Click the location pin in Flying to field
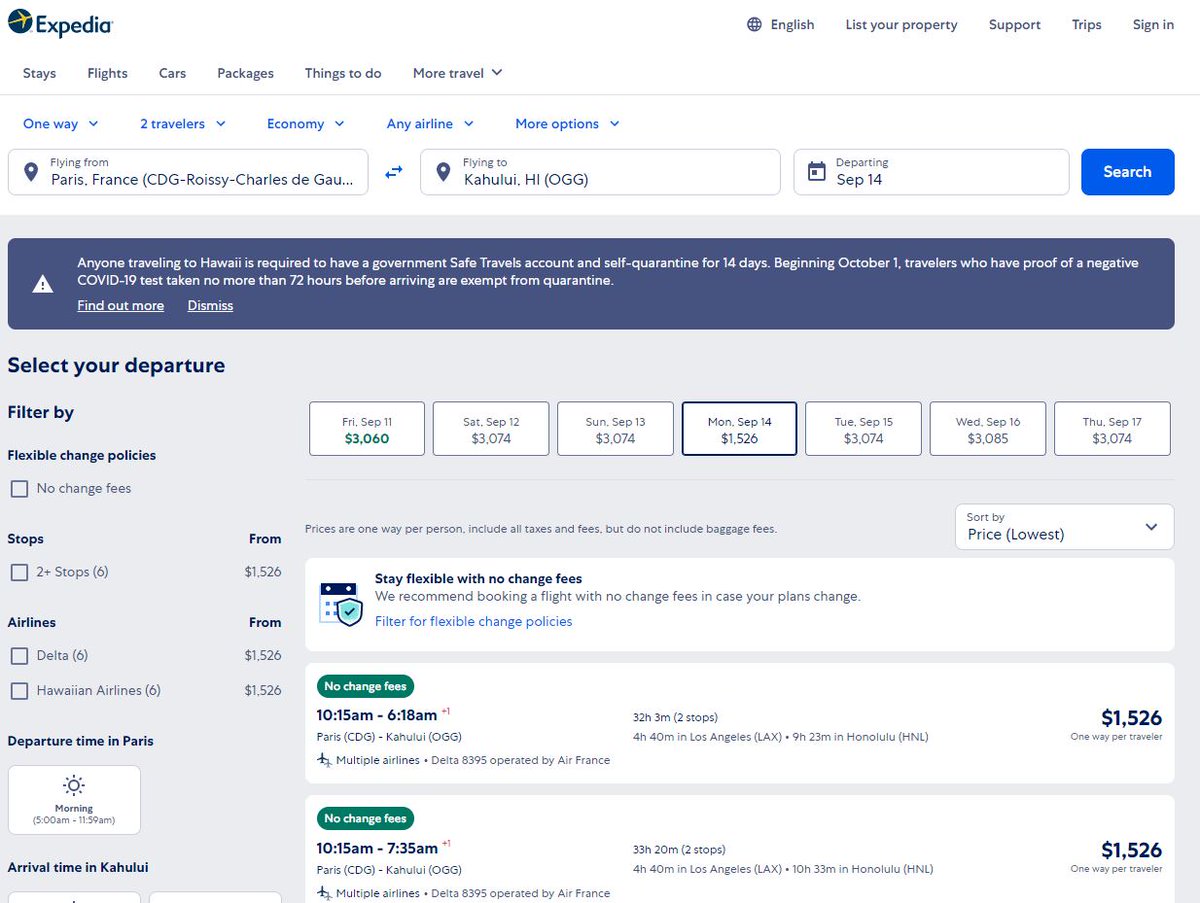This screenshot has height=903, width=1200. [x=443, y=172]
